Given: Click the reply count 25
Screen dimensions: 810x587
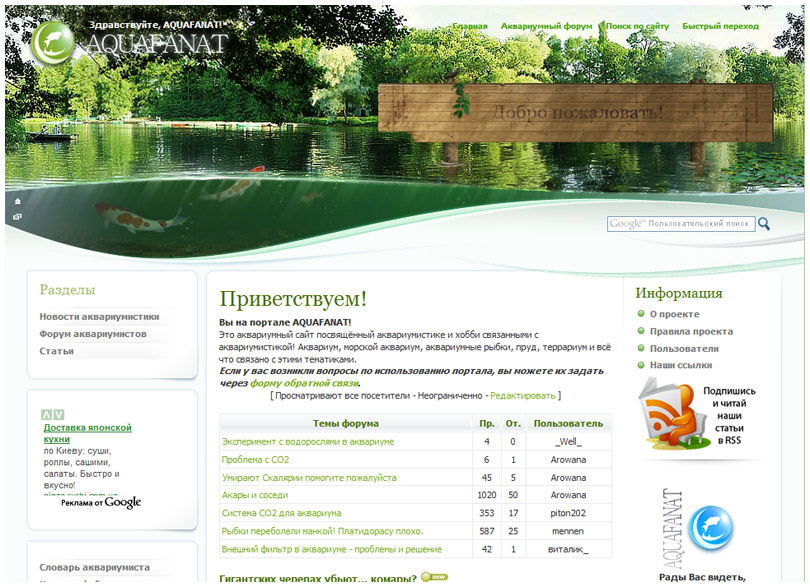Looking at the screenshot, I should click(513, 531).
